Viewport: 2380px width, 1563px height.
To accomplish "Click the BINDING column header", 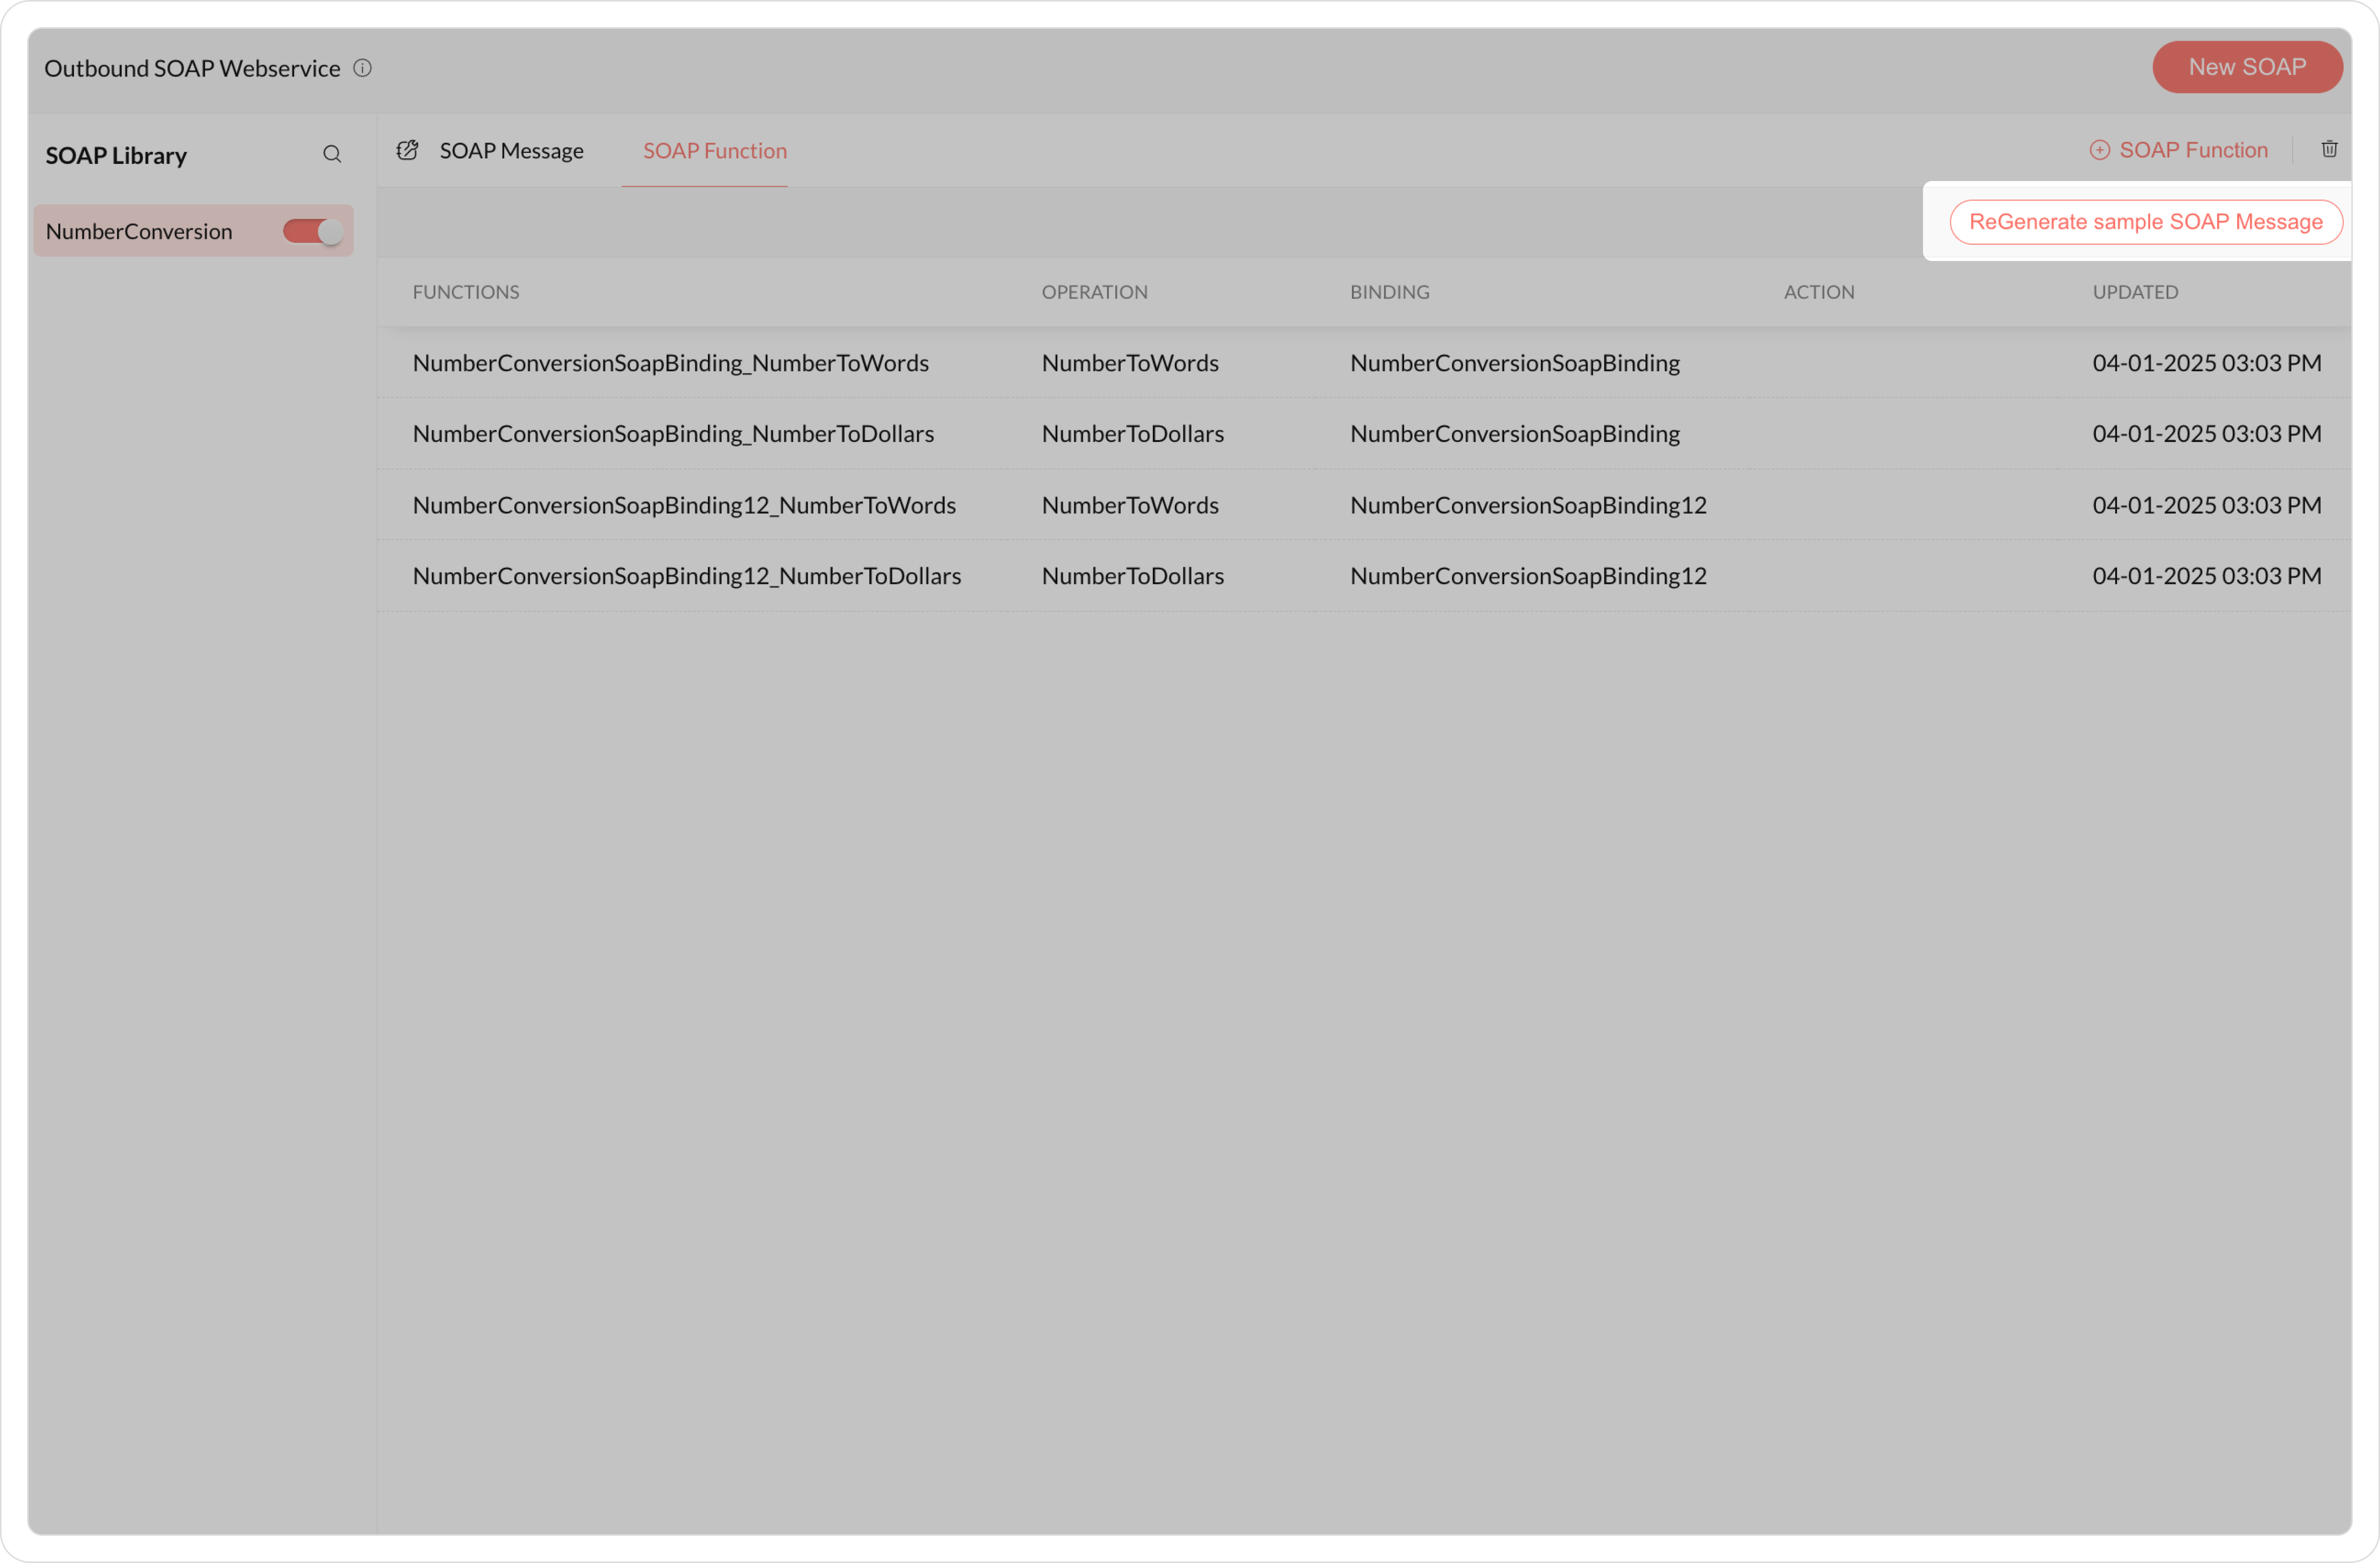I will [x=1389, y=292].
